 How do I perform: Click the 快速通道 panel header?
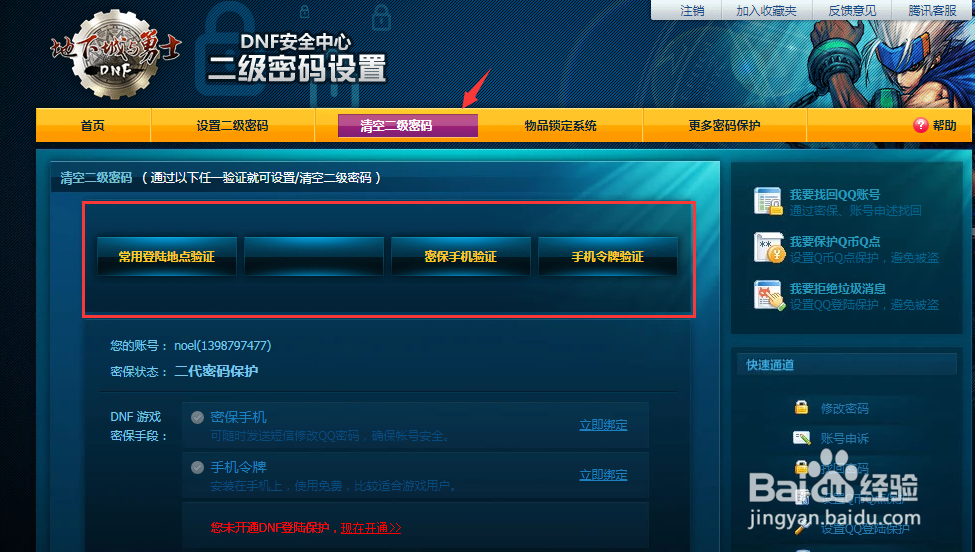coord(847,365)
